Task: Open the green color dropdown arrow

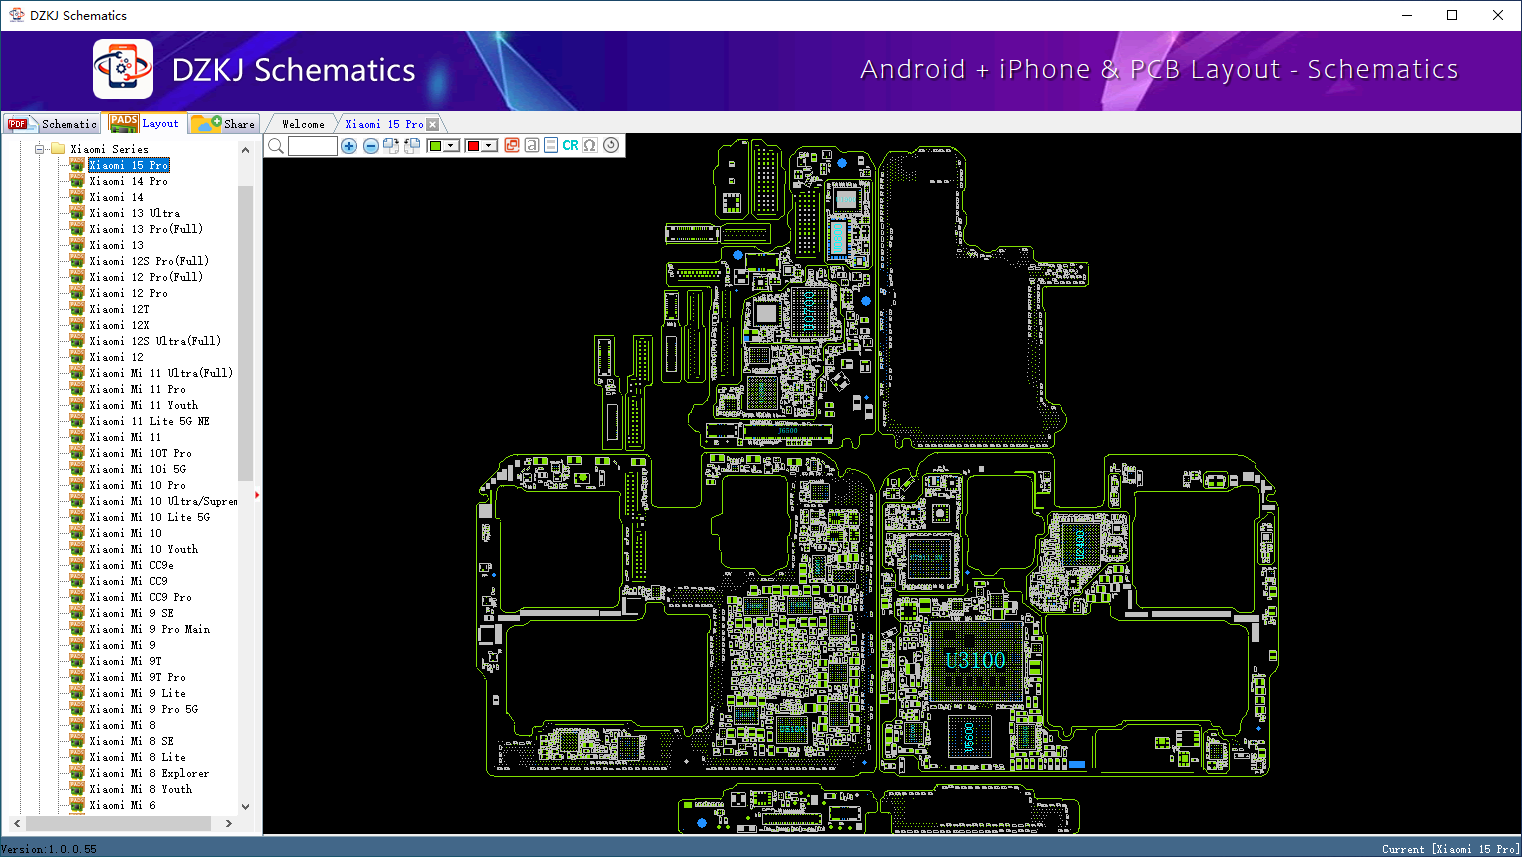Action: [x=452, y=146]
